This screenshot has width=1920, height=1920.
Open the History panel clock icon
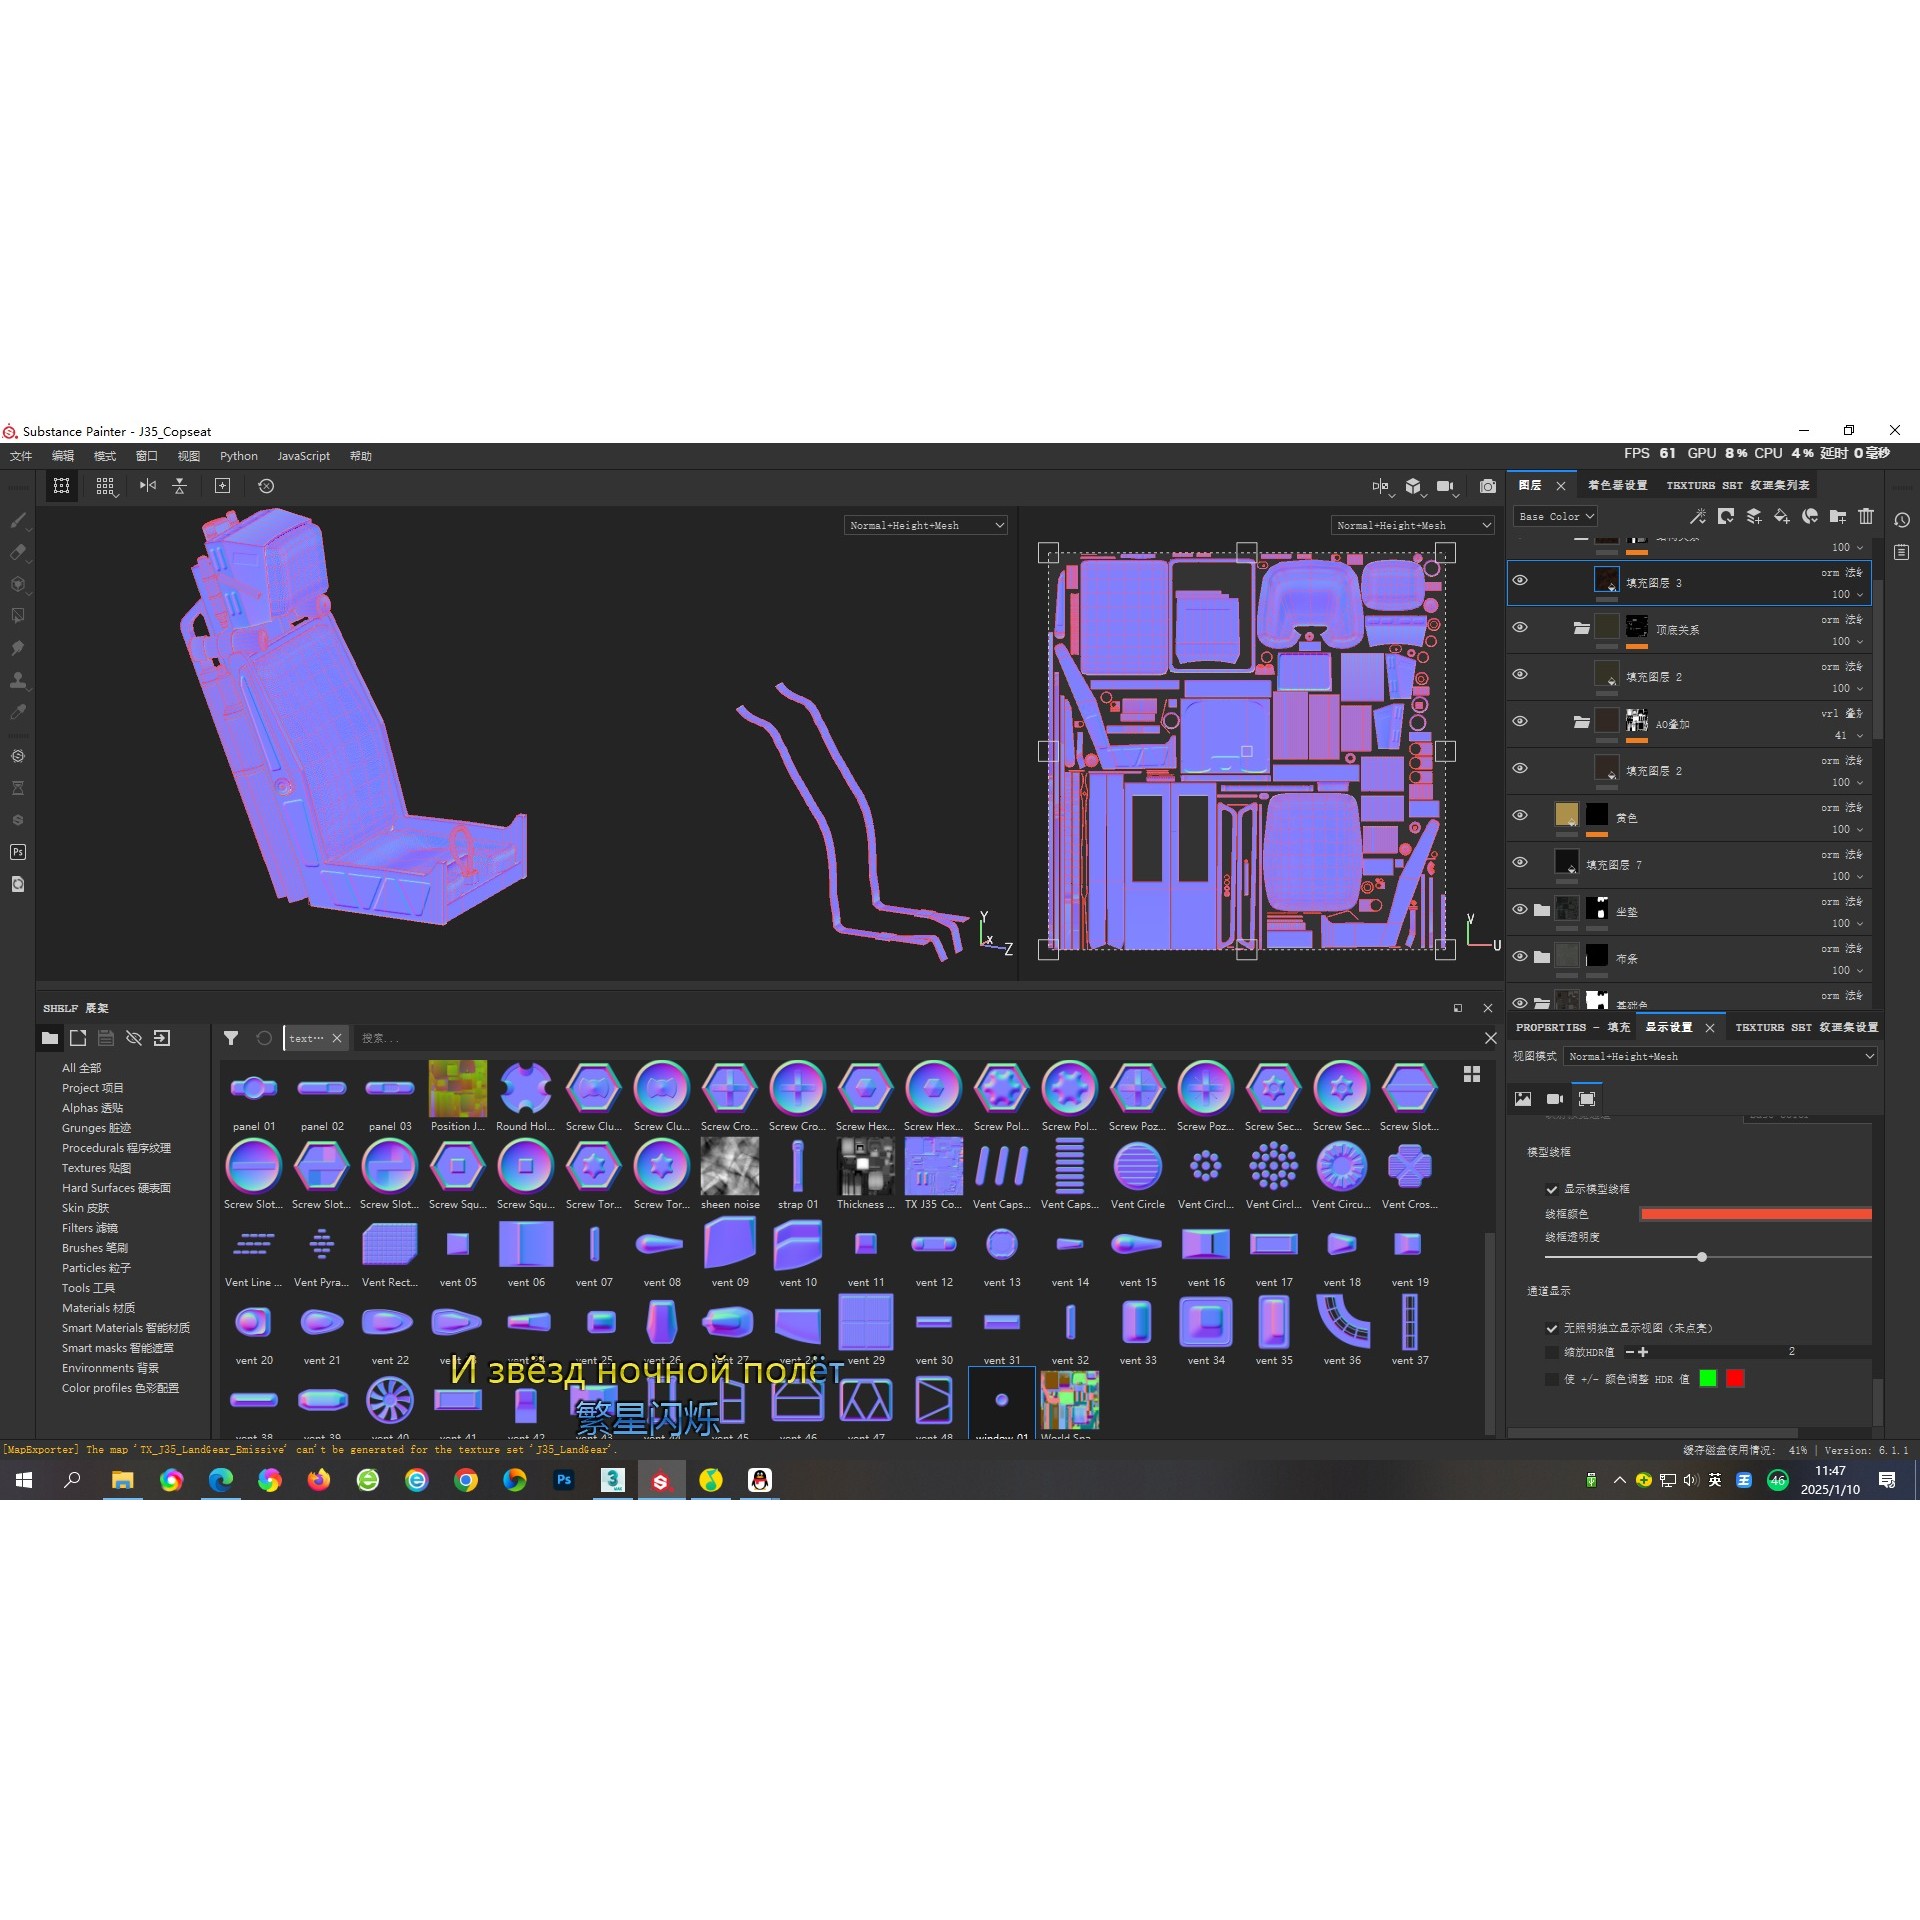coord(1901,520)
